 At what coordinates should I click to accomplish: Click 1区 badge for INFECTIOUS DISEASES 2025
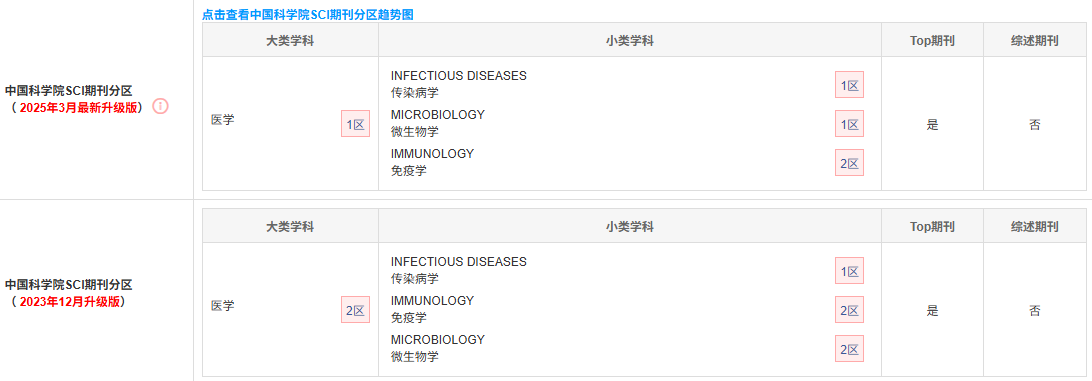point(849,85)
